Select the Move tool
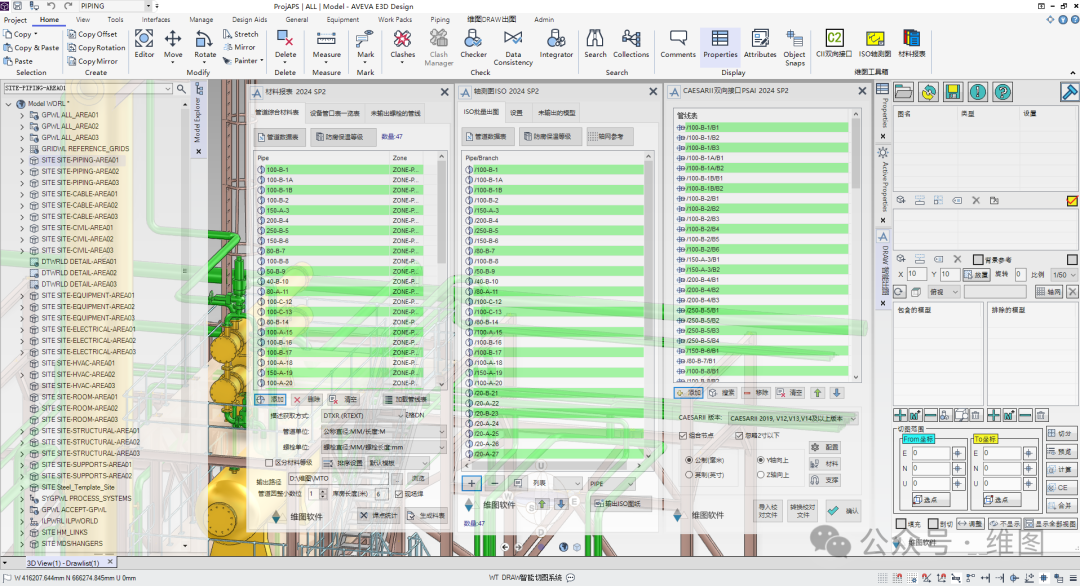1080x586 pixels. coord(173,44)
